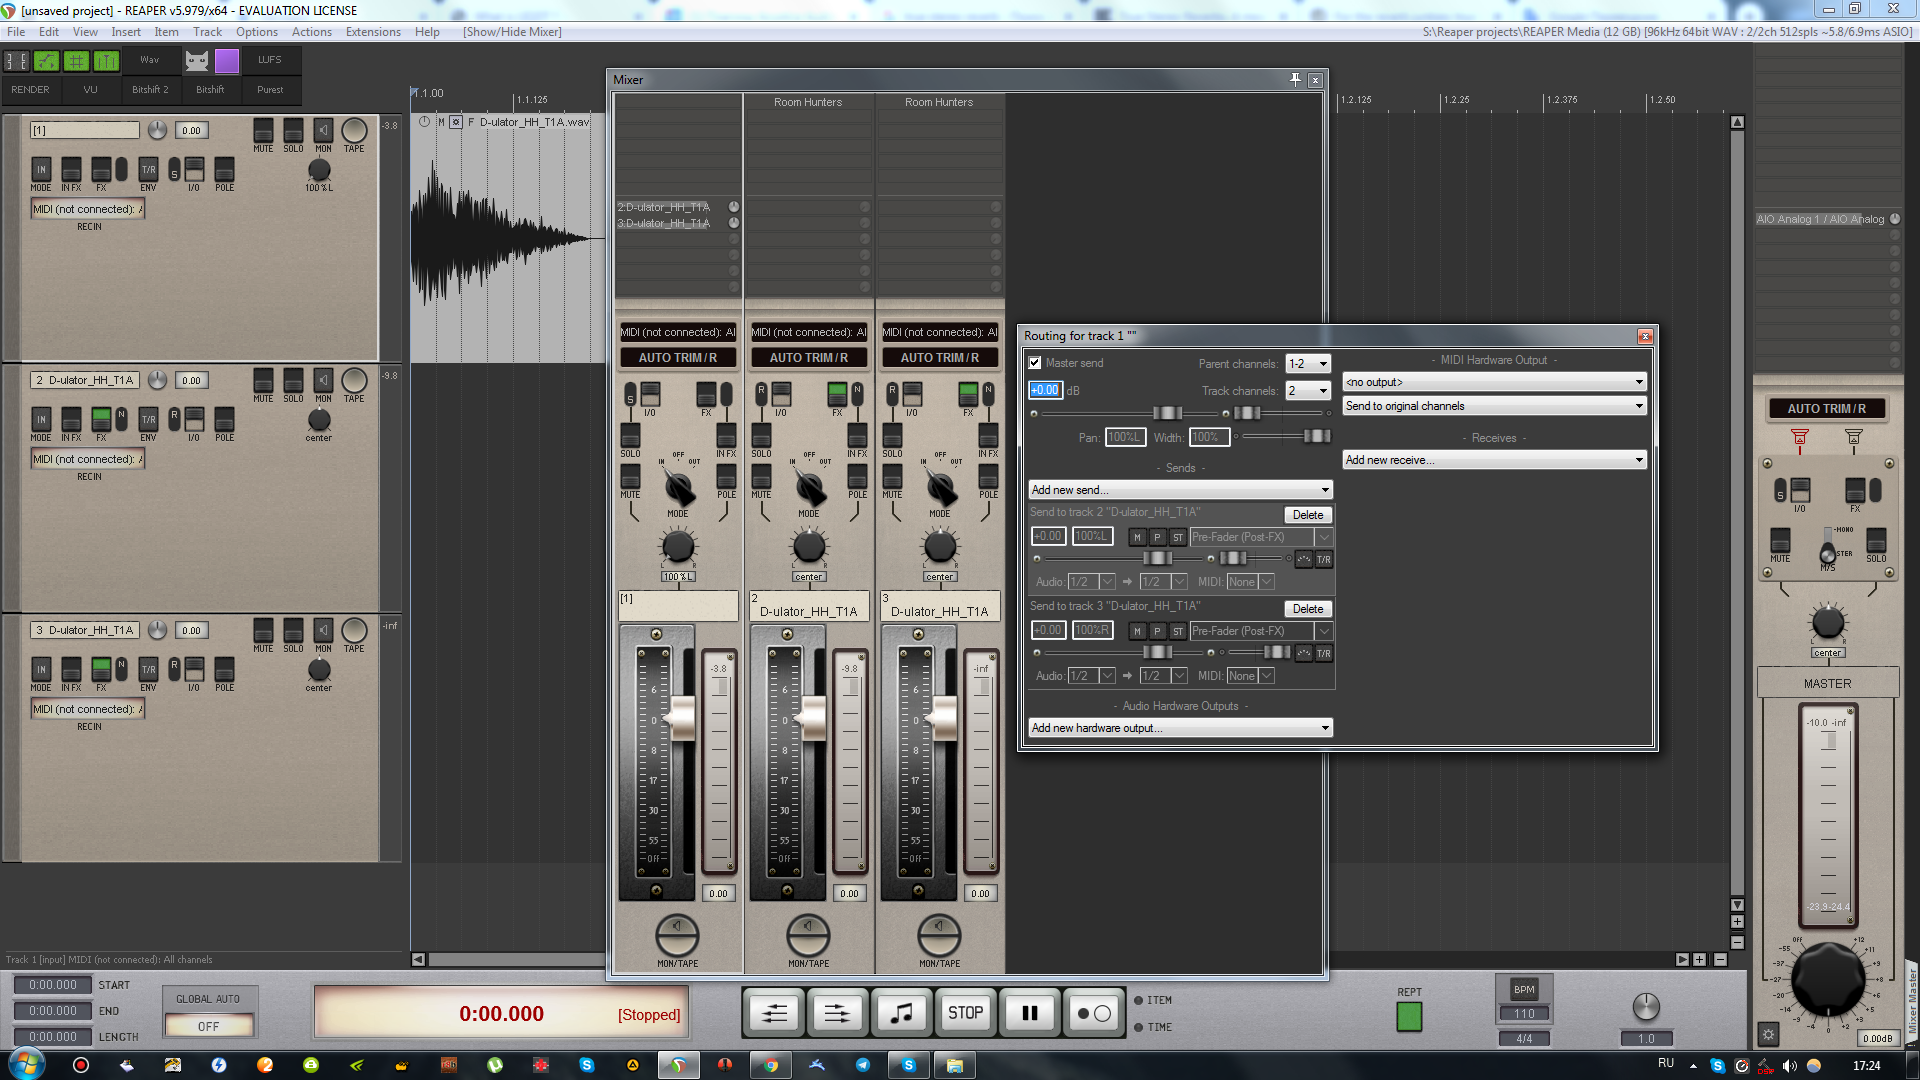This screenshot has height=1080, width=1920.
Task: Click the pan knob of track 2
Action: (x=319, y=420)
